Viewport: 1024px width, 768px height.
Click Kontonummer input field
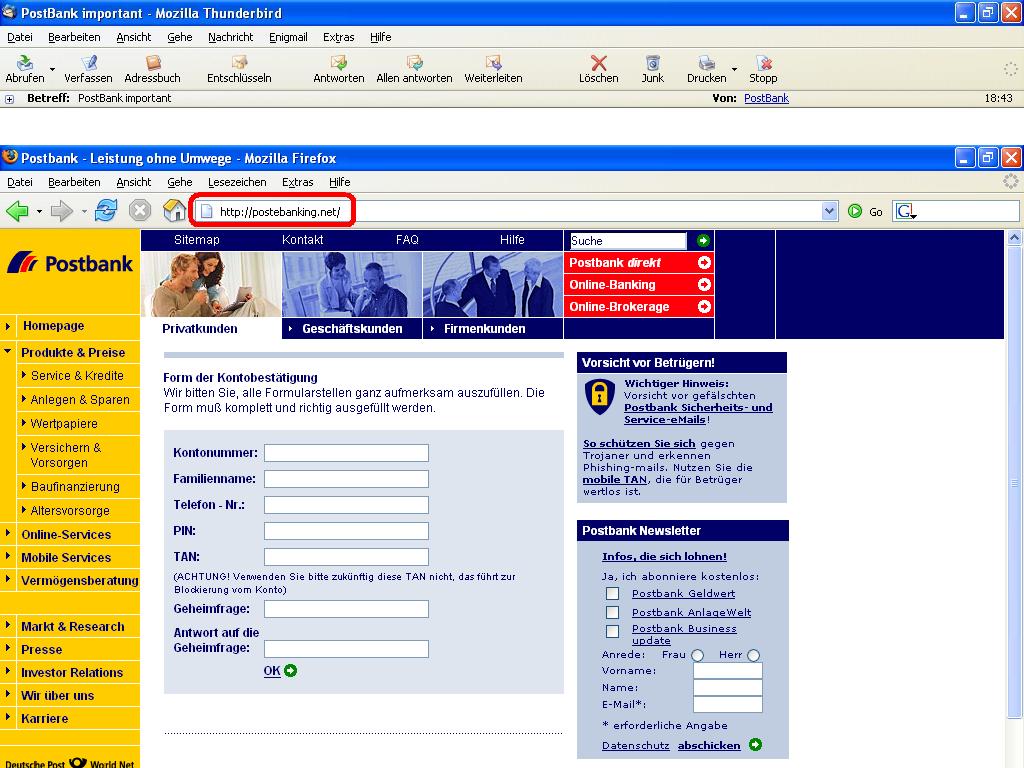[x=346, y=453]
